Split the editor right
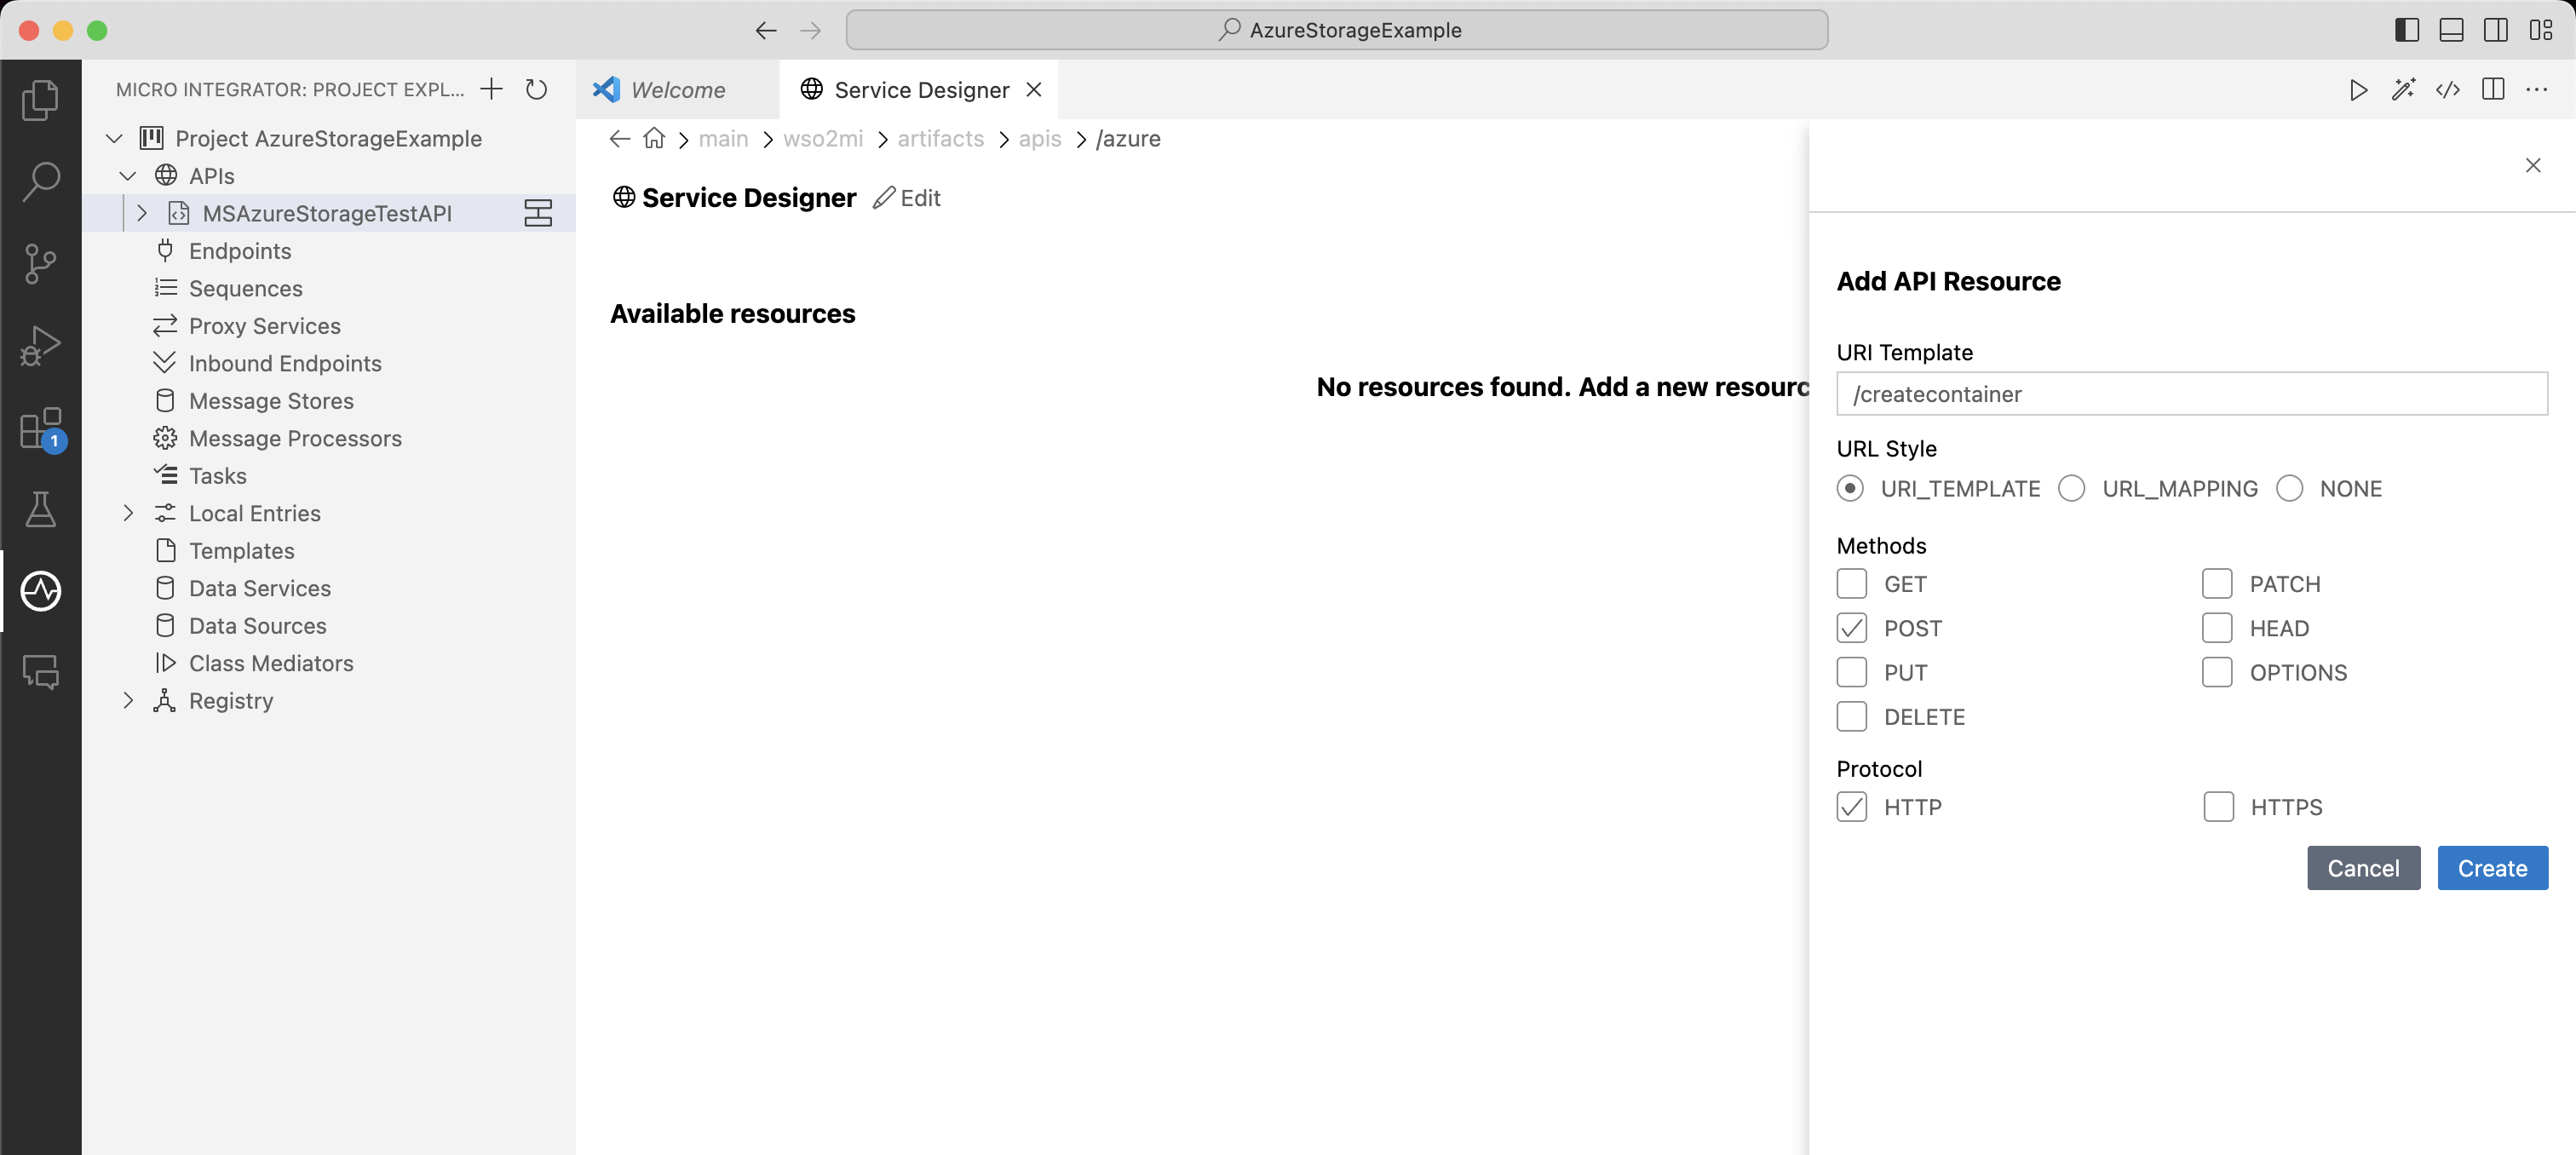 pos(2493,90)
